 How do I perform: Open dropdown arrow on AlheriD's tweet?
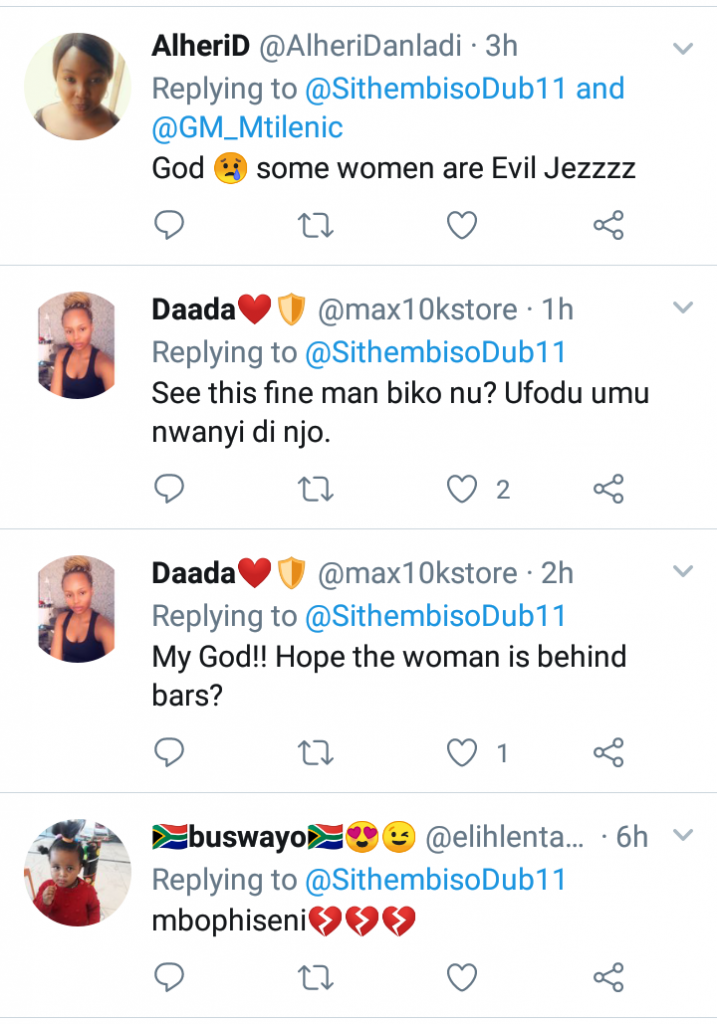pyautogui.click(x=682, y=48)
